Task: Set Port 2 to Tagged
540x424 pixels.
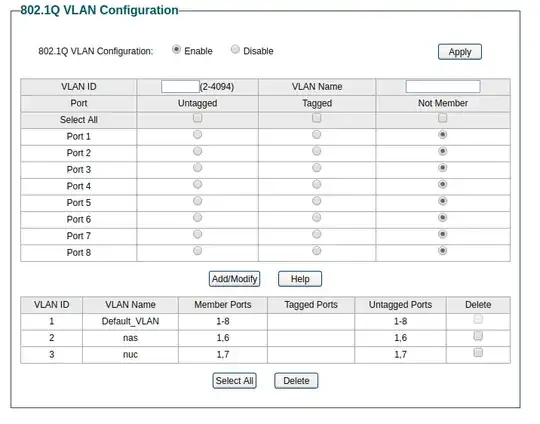Action: [316, 151]
